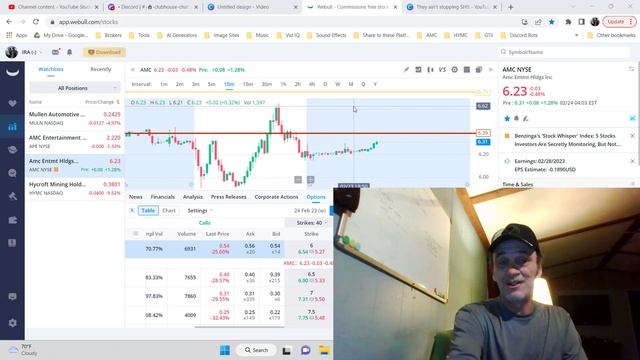
Task: Open the account wallet icon in sidebar
Action: [x=13, y=220]
